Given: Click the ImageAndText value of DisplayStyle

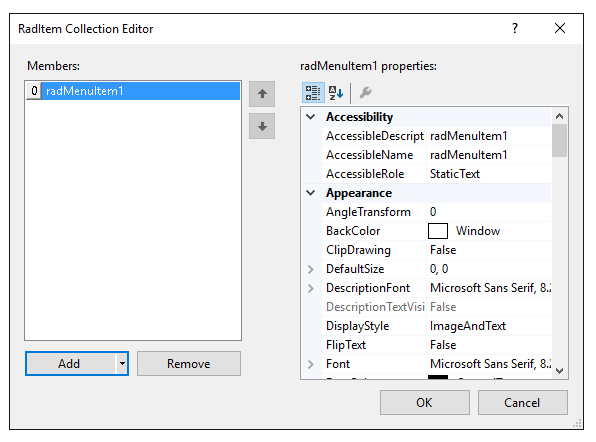Looking at the screenshot, I should 468,326.
